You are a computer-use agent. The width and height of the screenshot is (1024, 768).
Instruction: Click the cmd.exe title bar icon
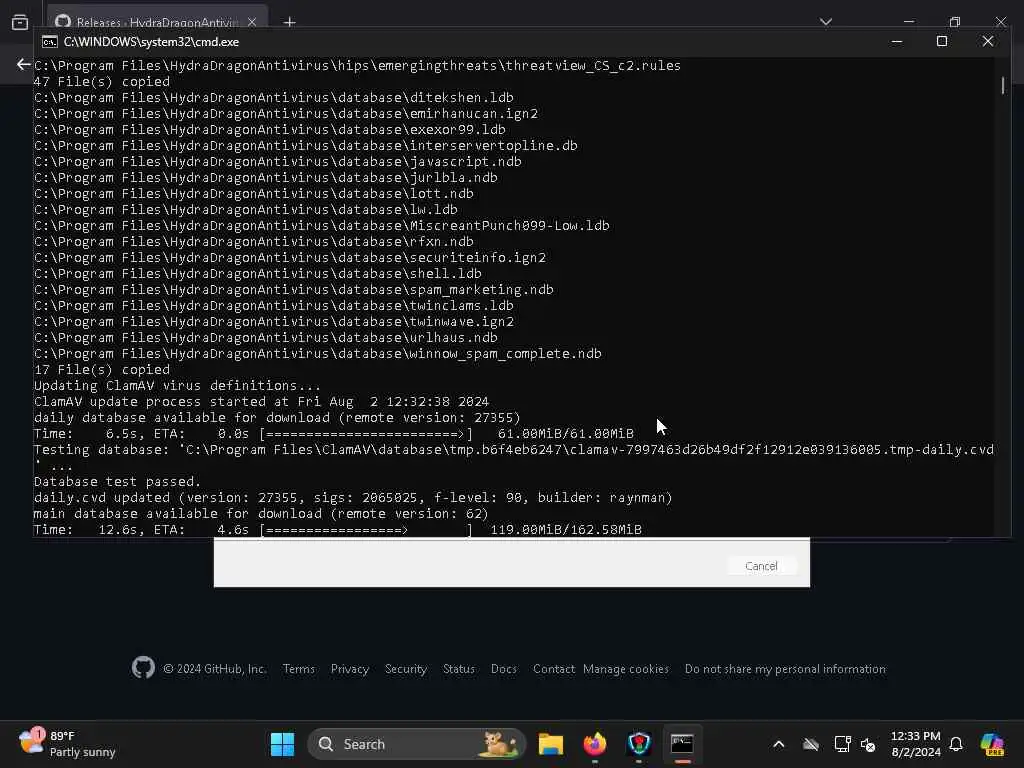click(50, 42)
